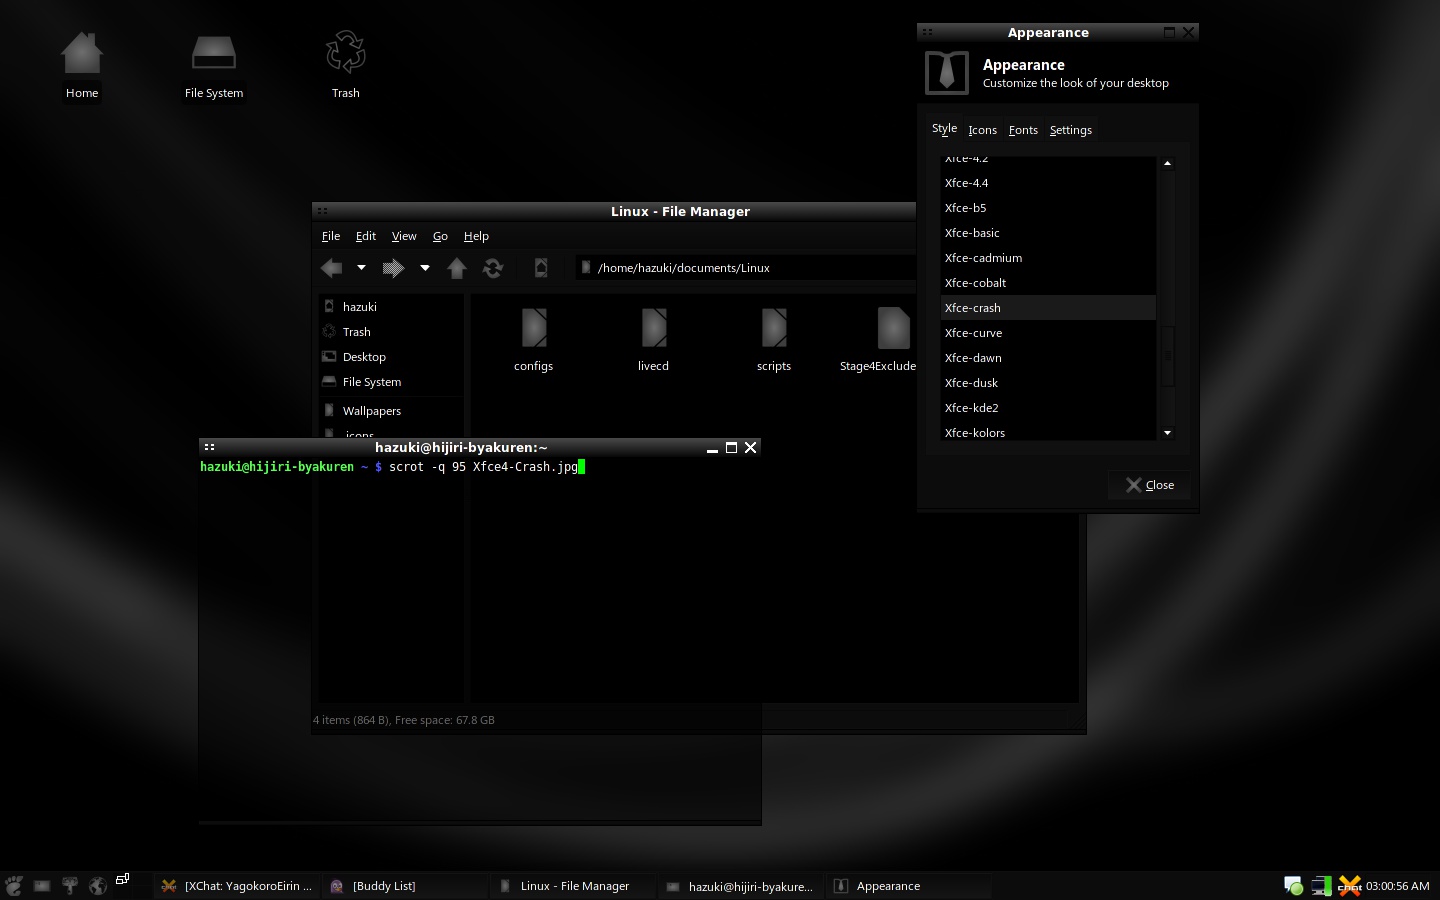
Task: Select the Xfce-basic style
Action: click(x=1048, y=233)
